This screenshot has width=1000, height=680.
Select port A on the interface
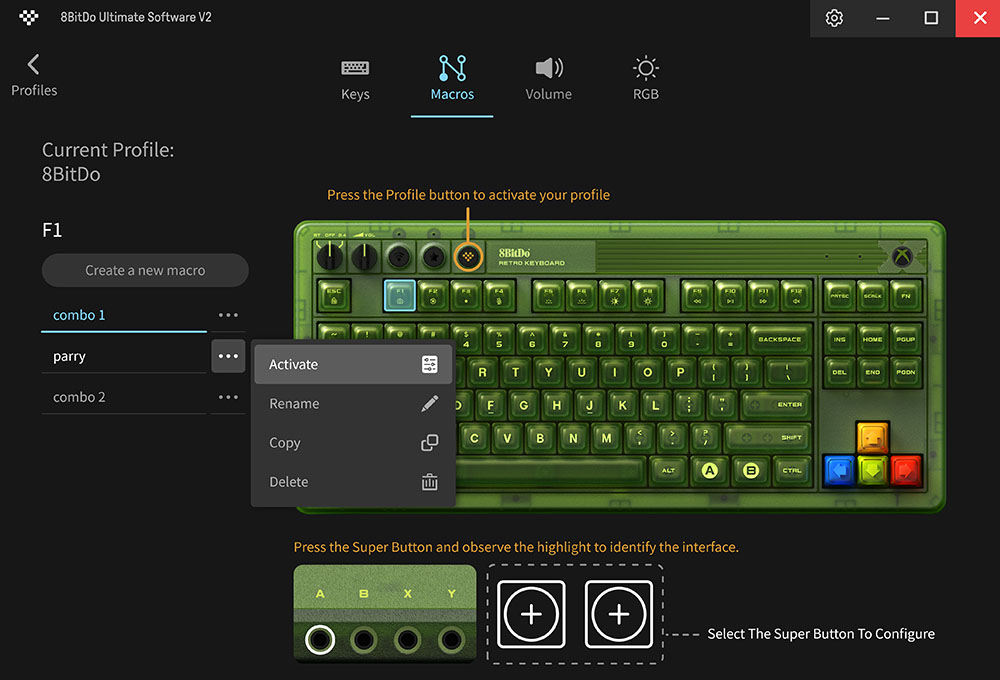tap(320, 639)
